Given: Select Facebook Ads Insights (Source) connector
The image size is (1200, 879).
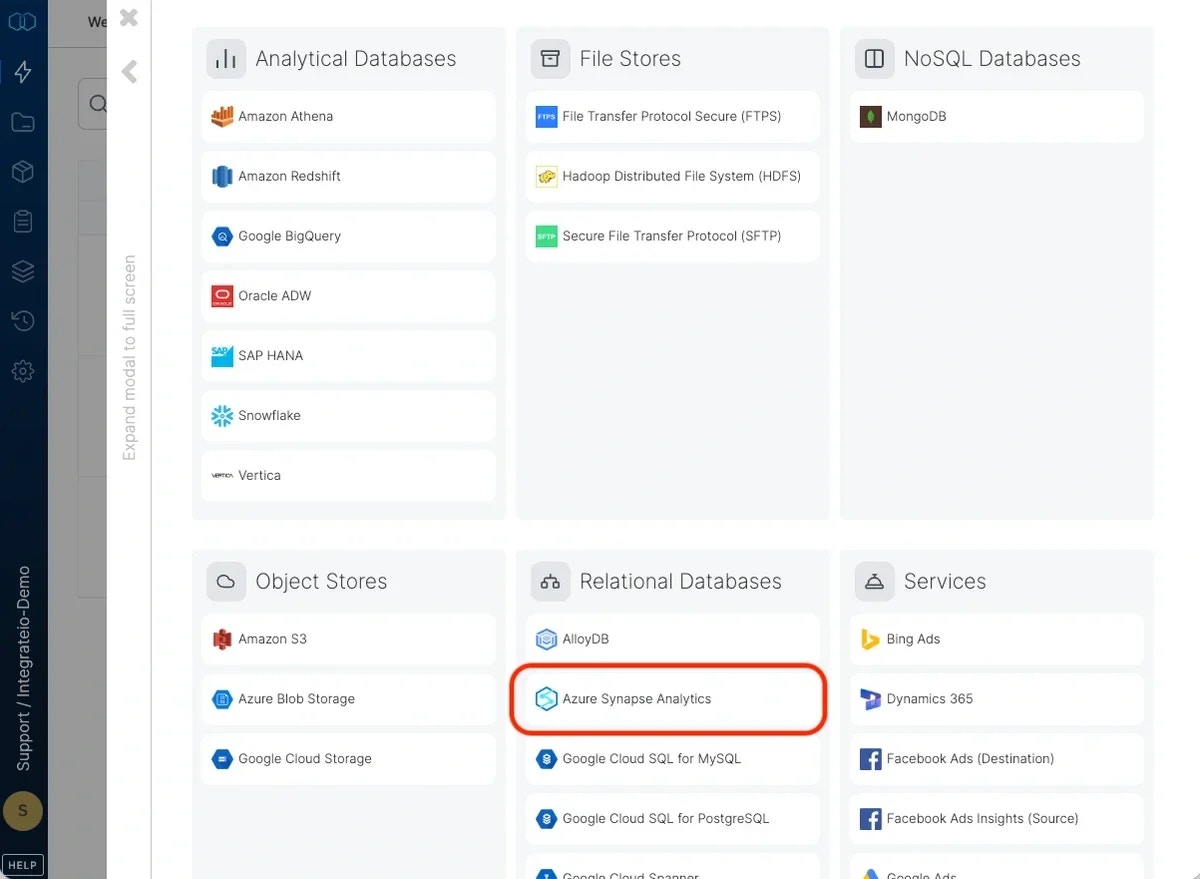Looking at the screenshot, I should coord(995,818).
